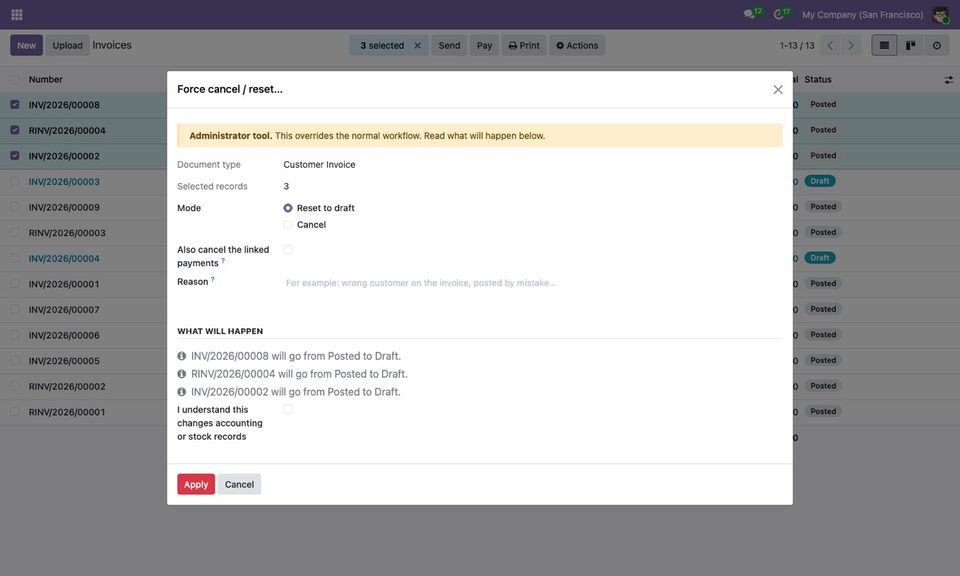The width and height of the screenshot is (960, 576).
Task: Click into the Reason text field
Action: coord(533,283)
